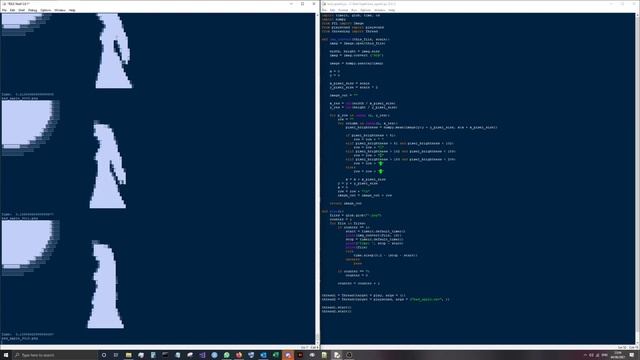This screenshot has height=360, width=640.
Task: Open Visual Studio purple icon on taskbar
Action: click(x=202, y=355)
